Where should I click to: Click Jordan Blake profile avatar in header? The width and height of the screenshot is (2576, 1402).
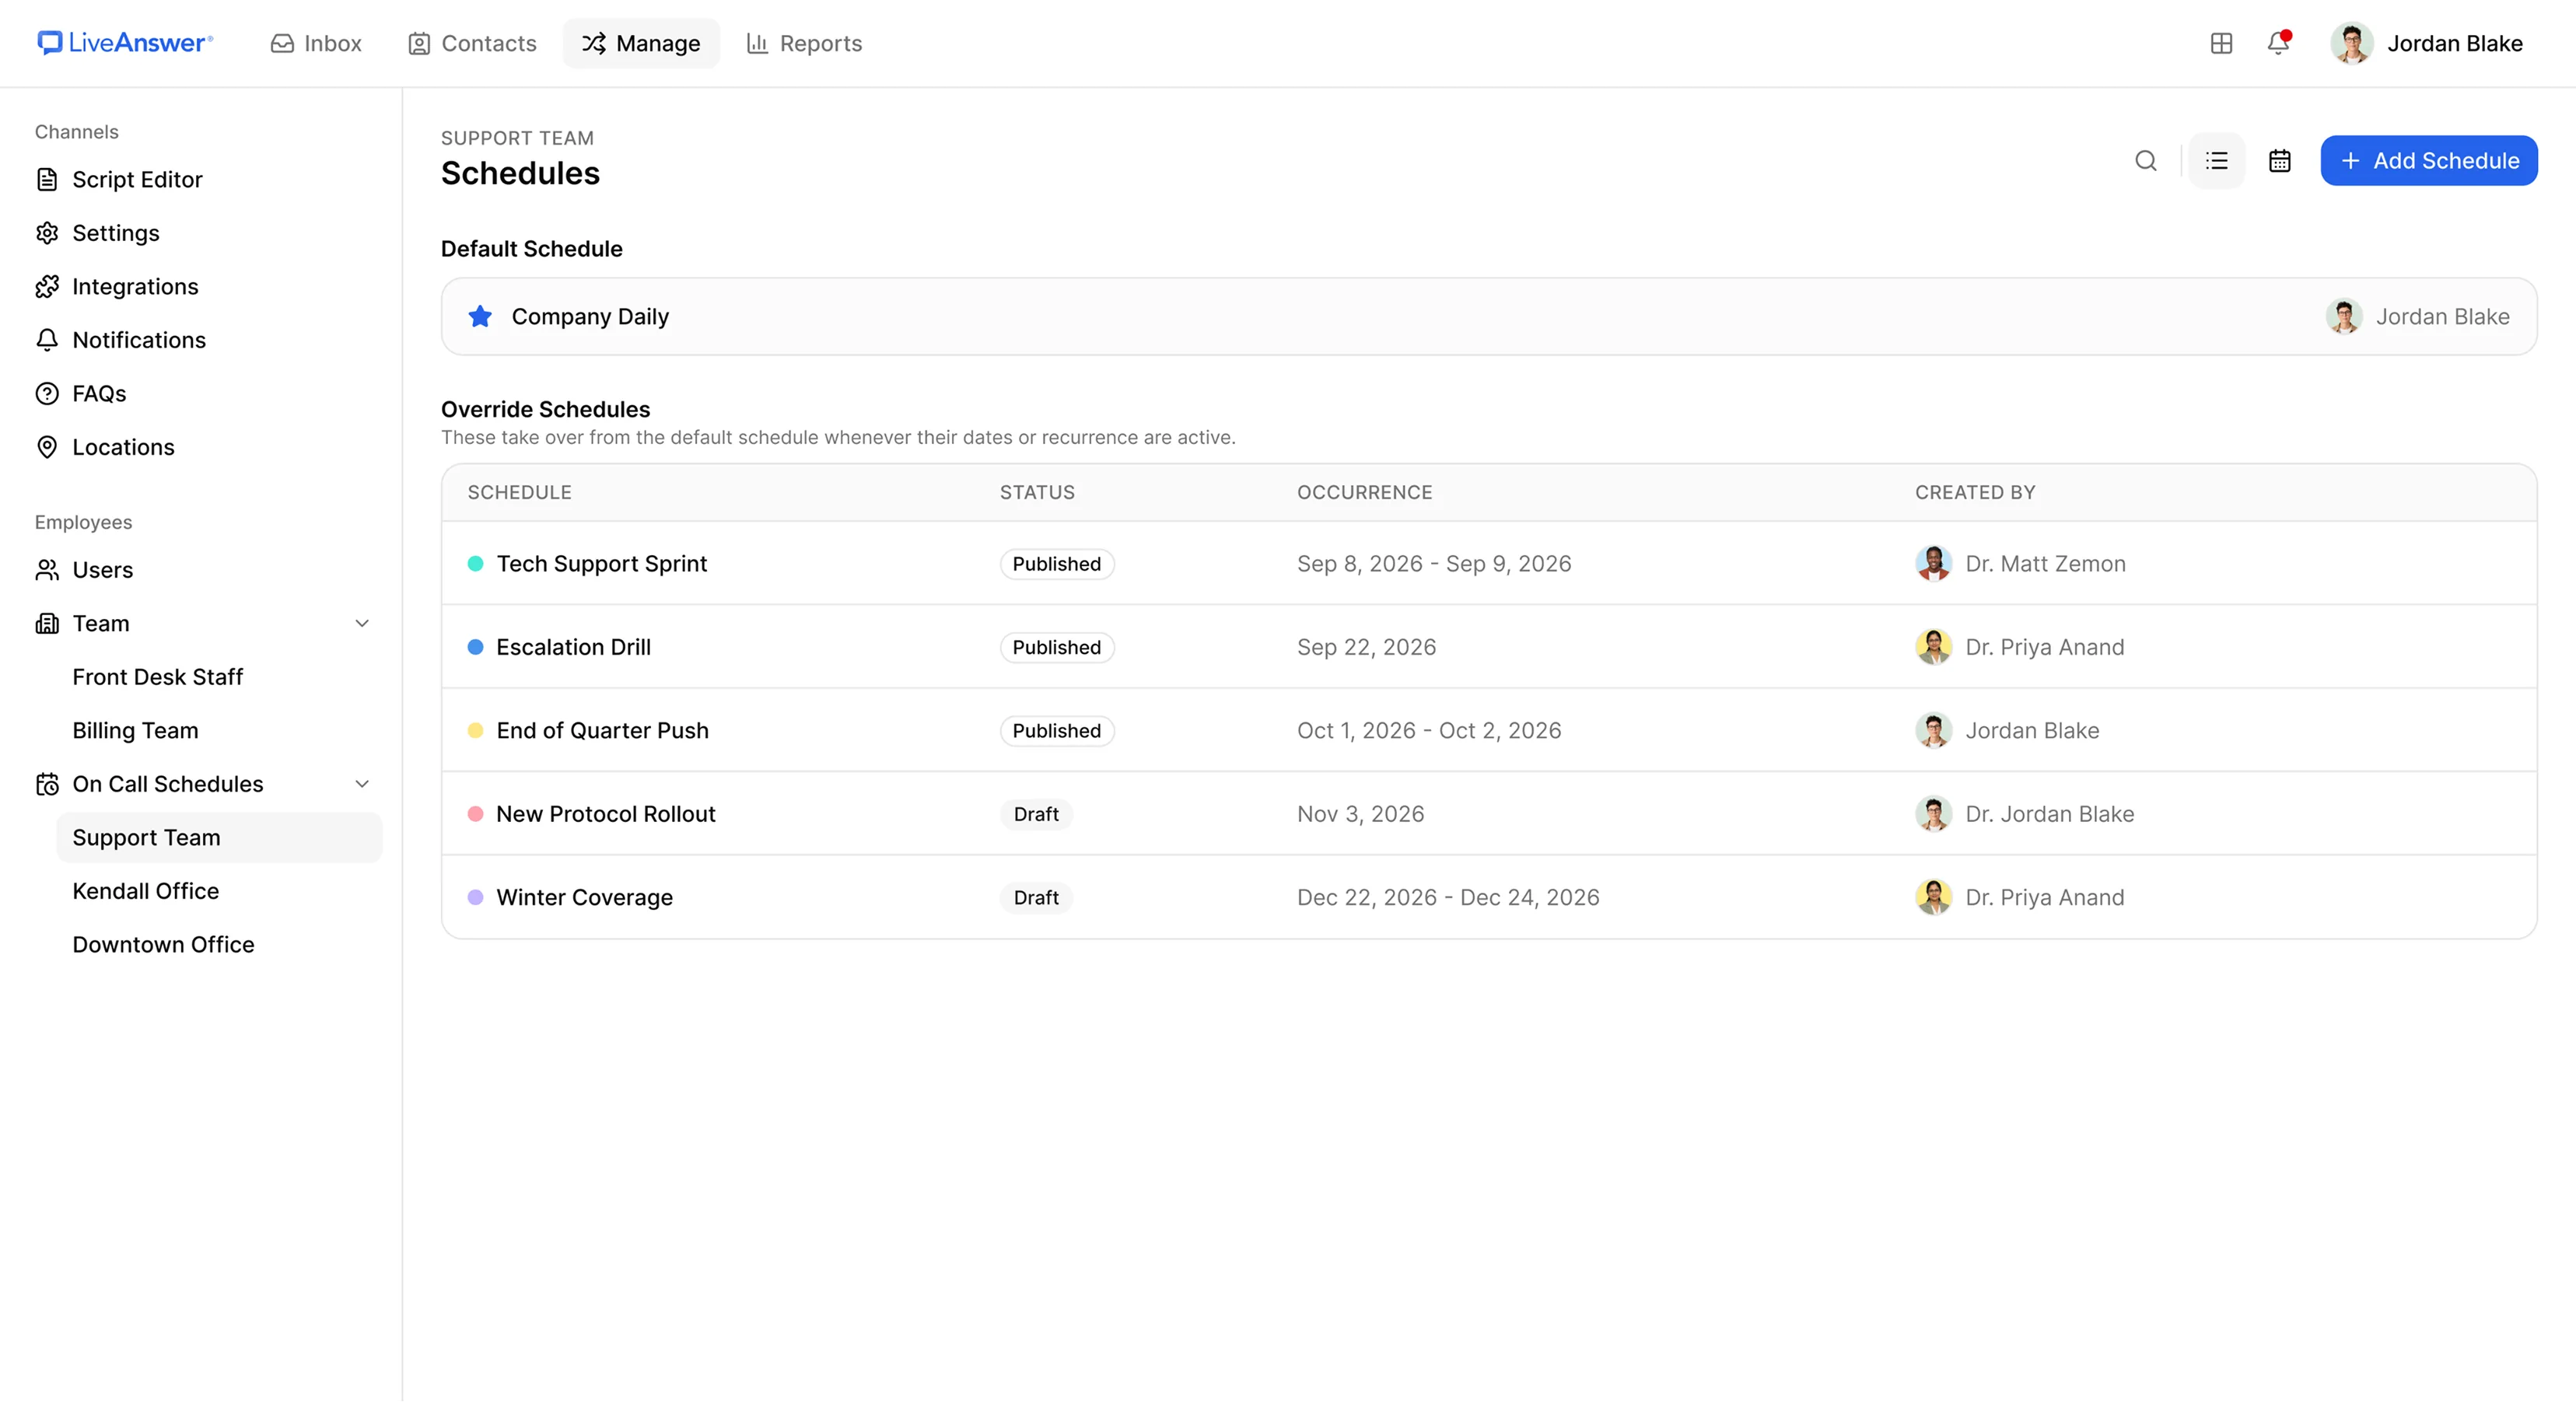point(2351,43)
